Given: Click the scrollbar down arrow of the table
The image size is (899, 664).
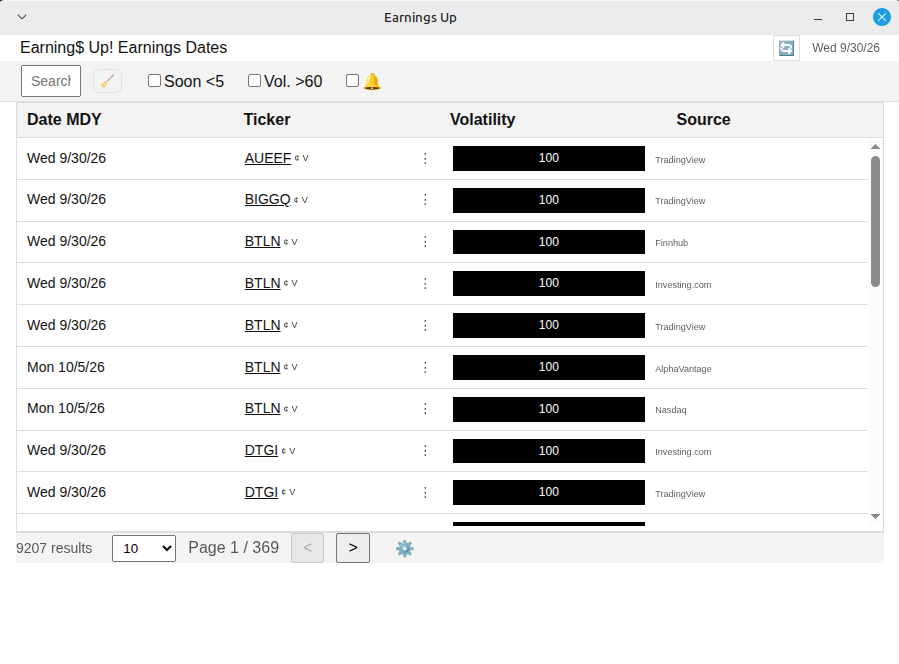Looking at the screenshot, I should click(x=875, y=517).
